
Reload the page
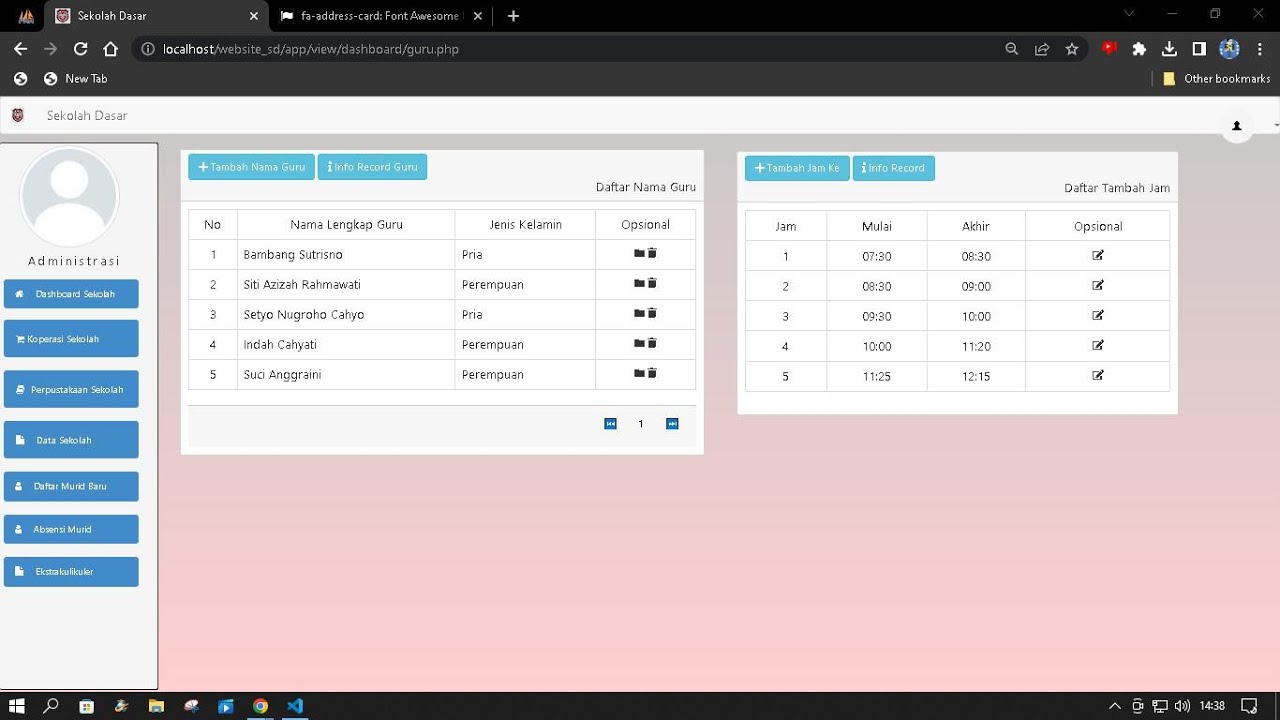click(x=80, y=49)
